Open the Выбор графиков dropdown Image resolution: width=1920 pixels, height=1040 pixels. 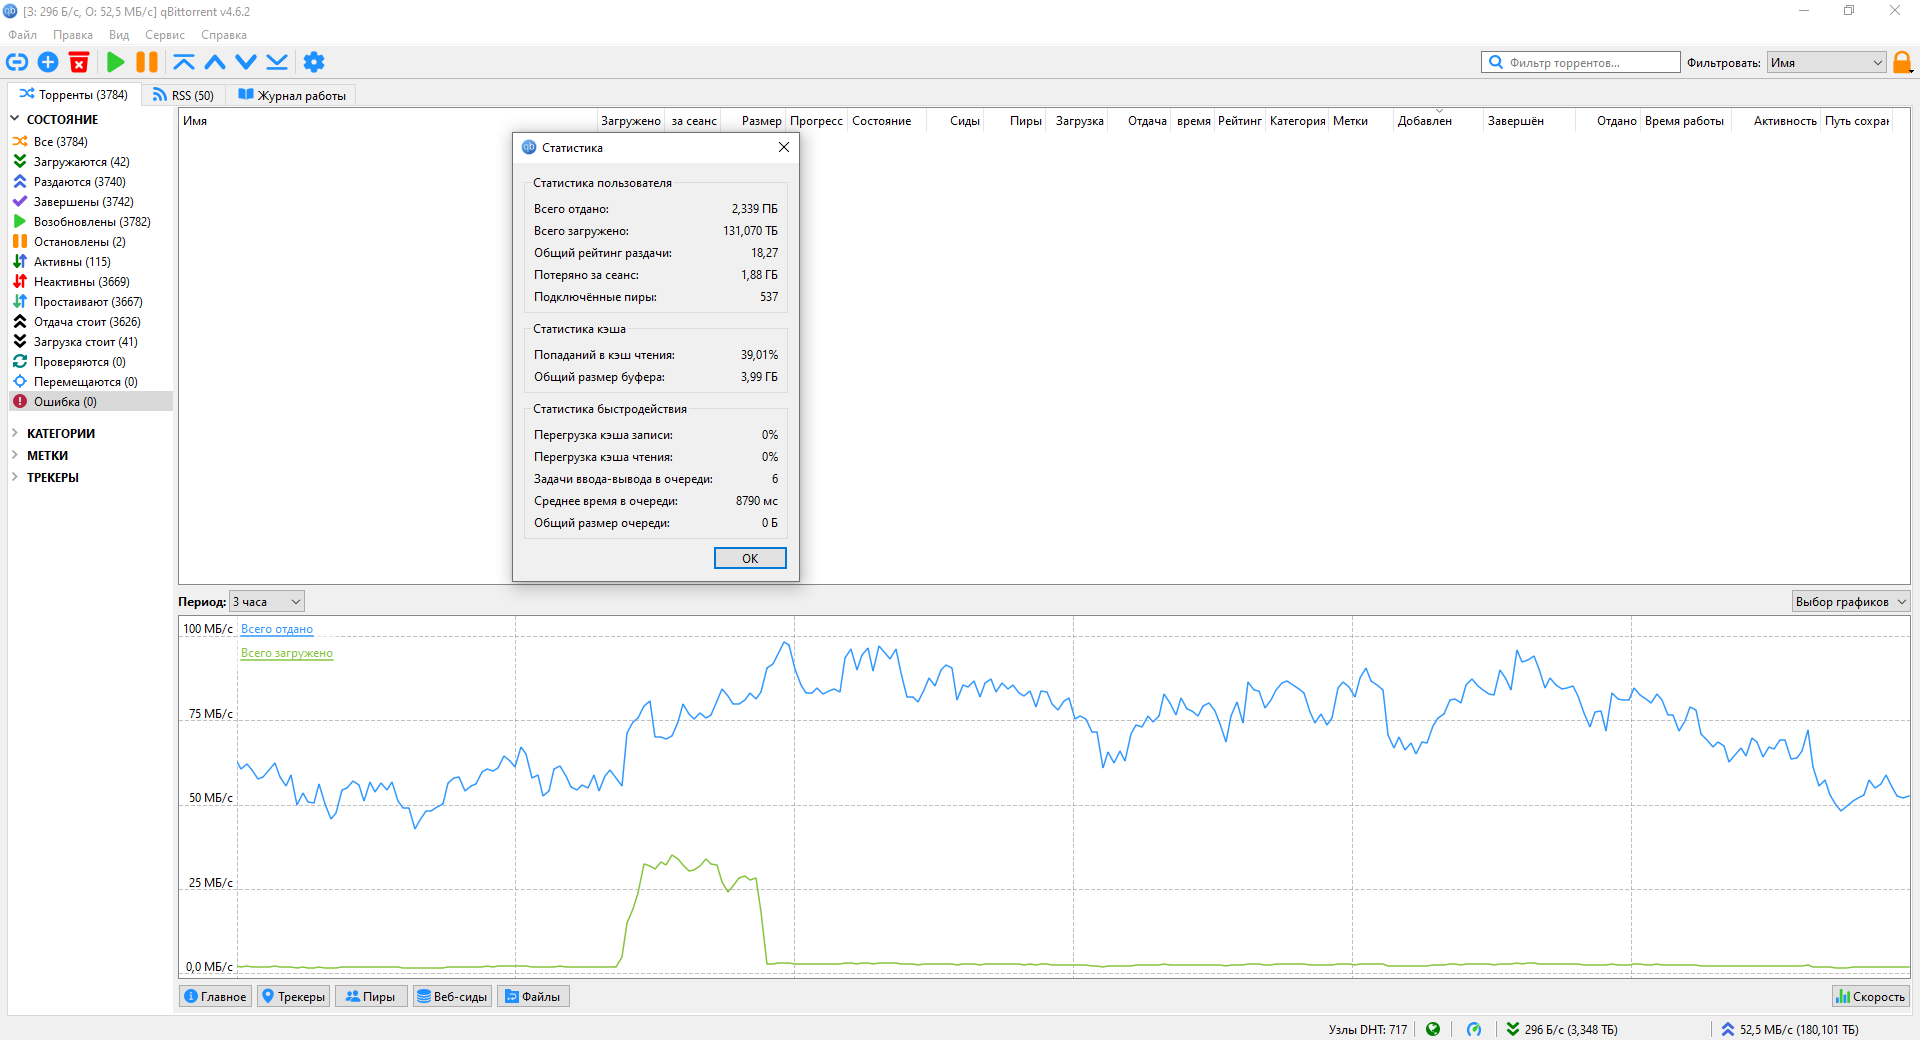(x=1850, y=601)
